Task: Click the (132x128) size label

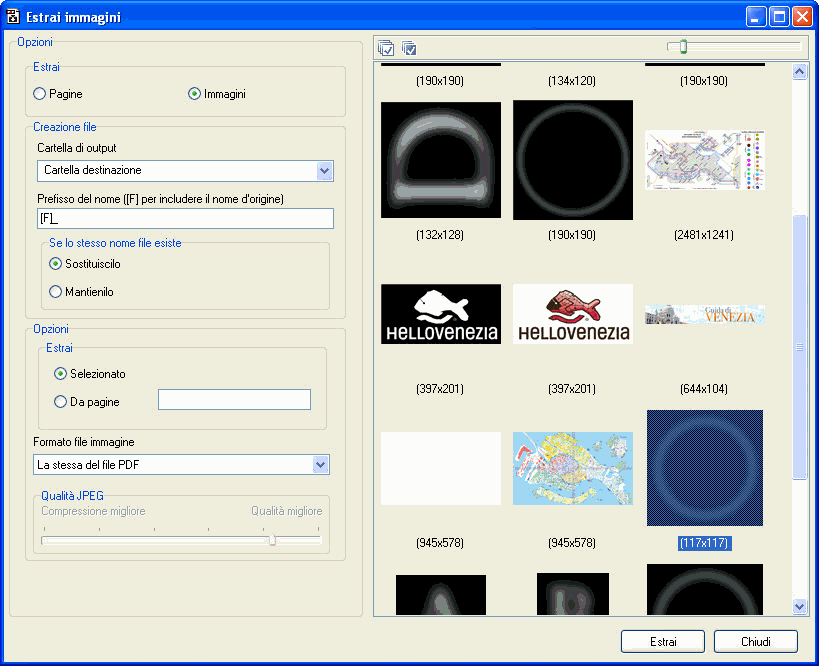Action: [440, 235]
